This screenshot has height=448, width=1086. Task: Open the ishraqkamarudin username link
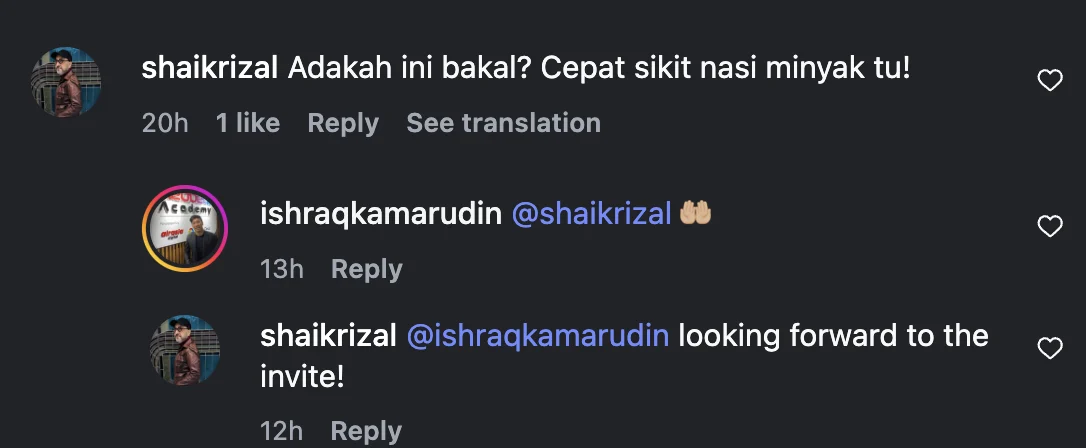coord(380,214)
